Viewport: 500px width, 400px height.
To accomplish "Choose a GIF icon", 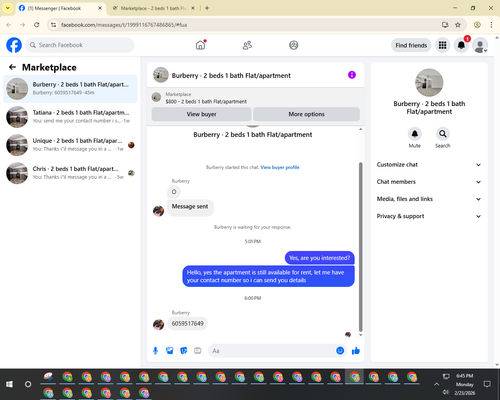I will 198,351.
